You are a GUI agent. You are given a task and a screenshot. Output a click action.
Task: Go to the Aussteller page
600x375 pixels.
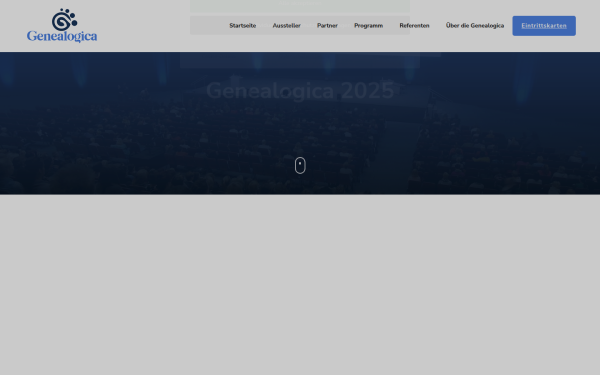tap(287, 26)
